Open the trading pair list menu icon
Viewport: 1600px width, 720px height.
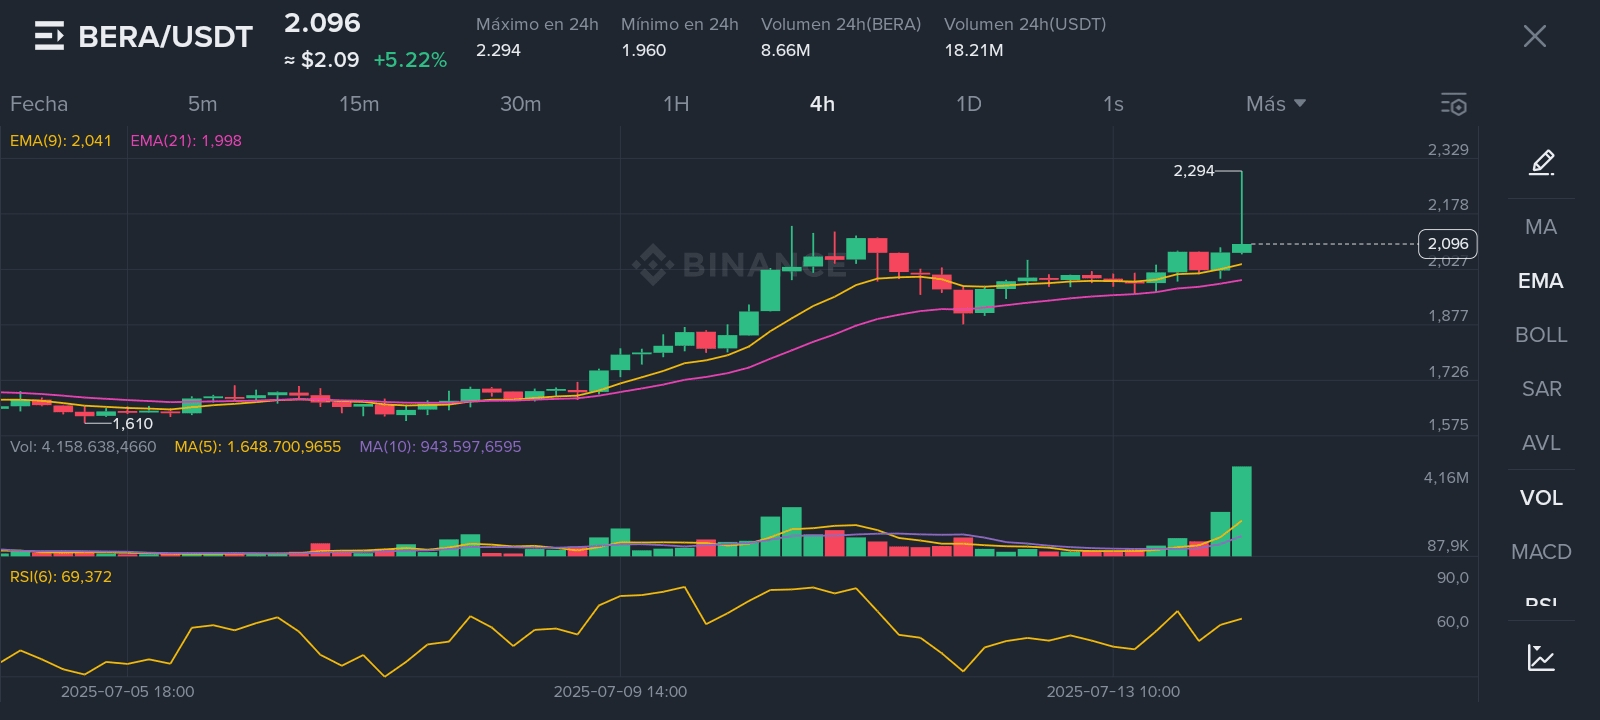(49, 37)
